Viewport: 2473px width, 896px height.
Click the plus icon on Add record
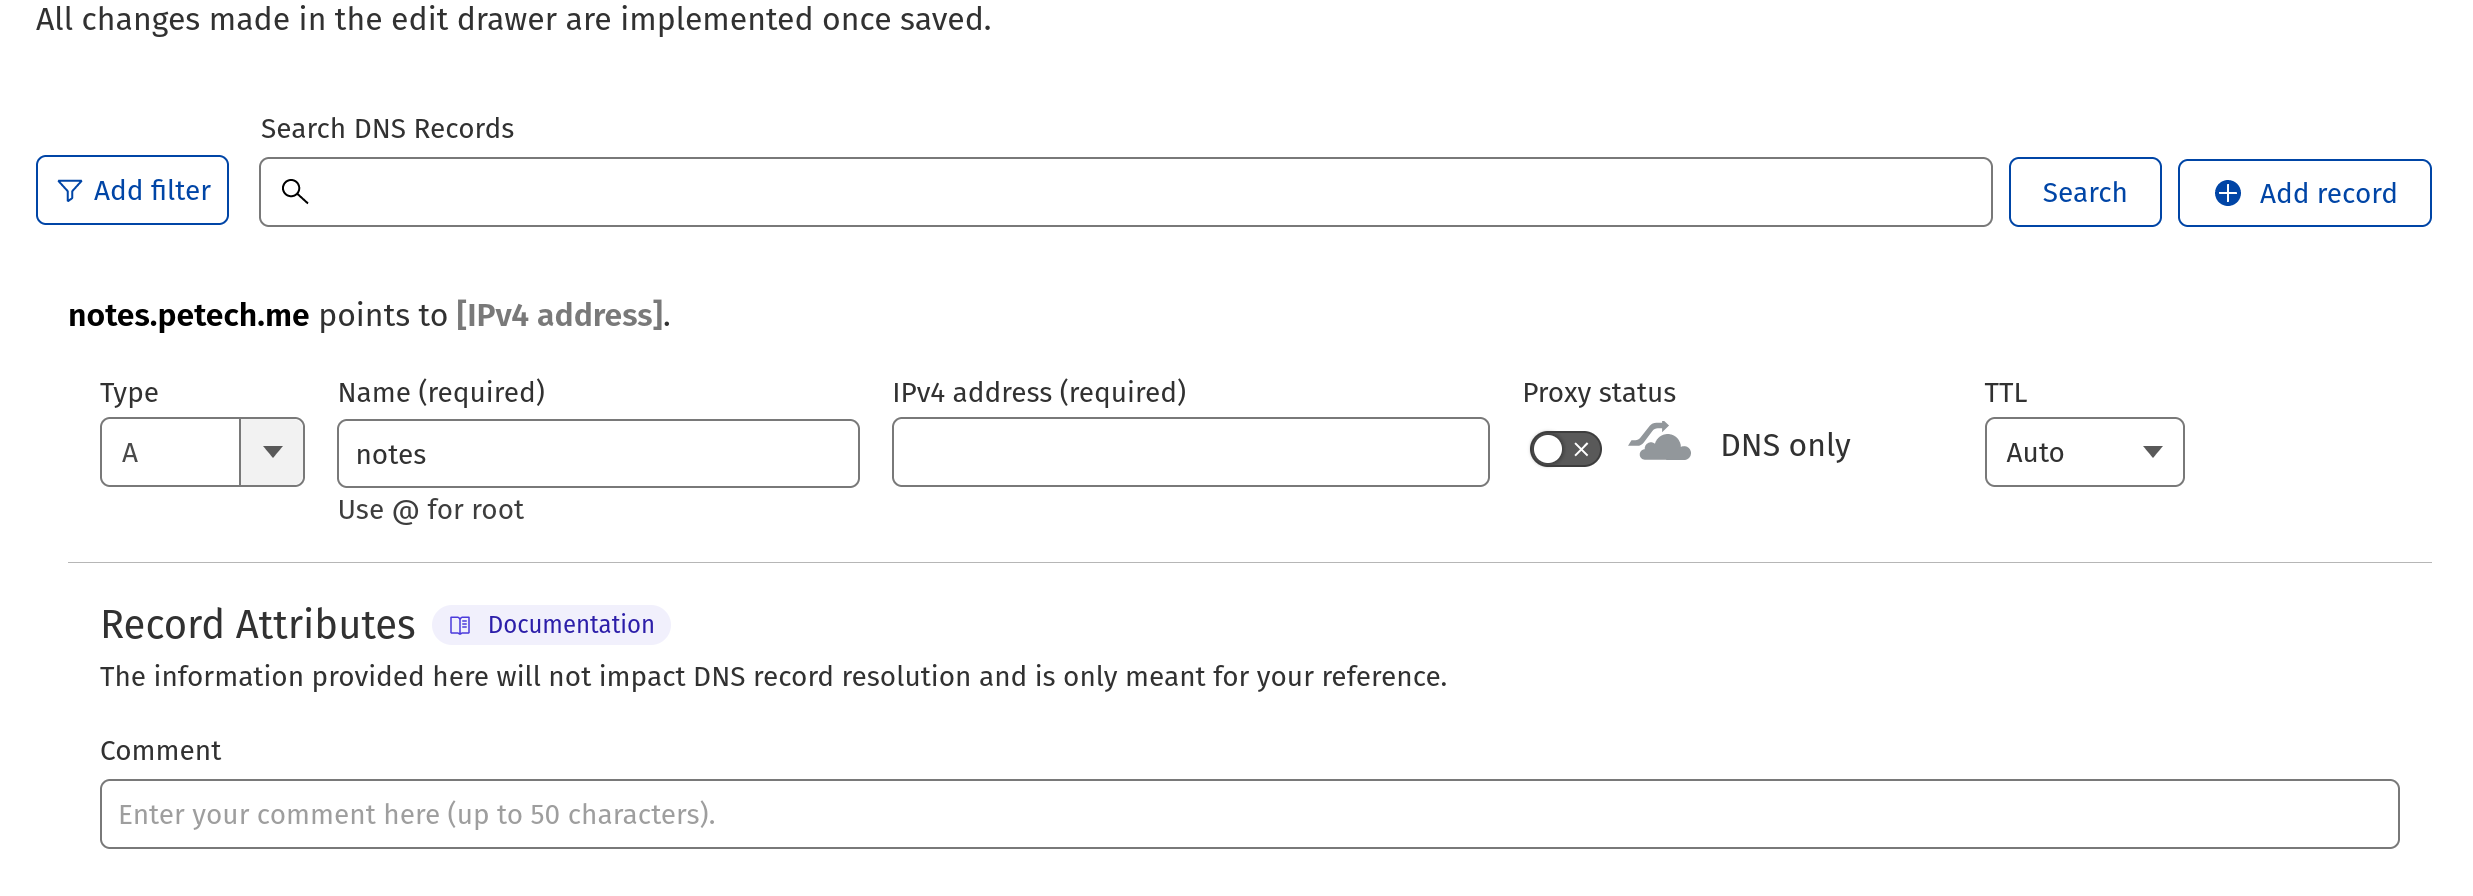point(2228,193)
